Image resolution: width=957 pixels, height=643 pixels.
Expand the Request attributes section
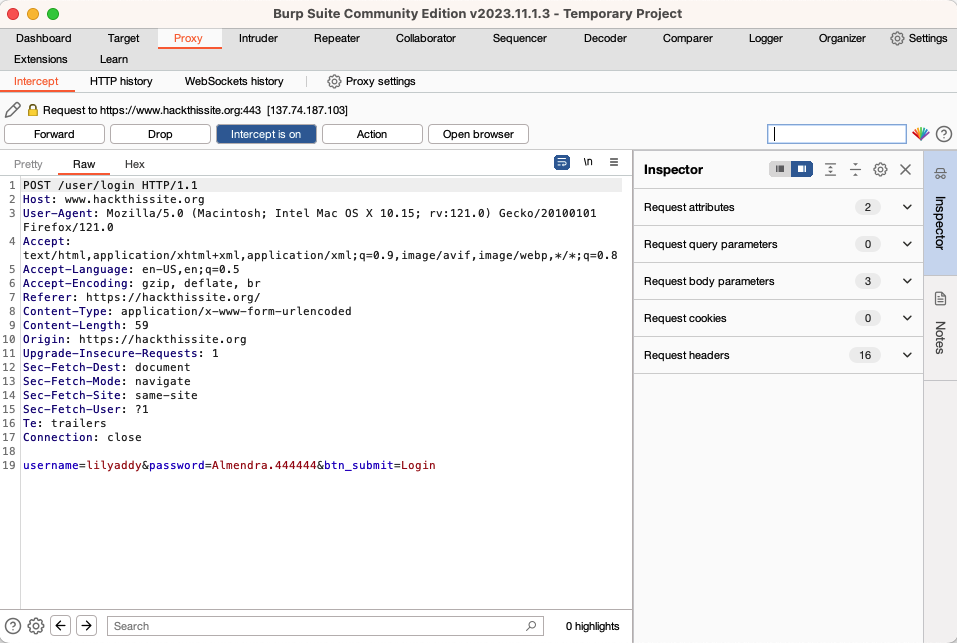click(x=906, y=207)
